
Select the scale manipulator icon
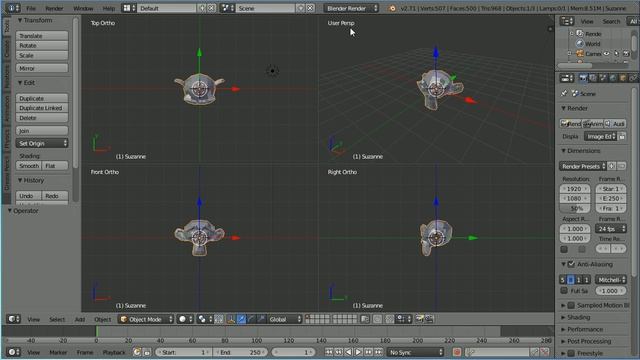pyautogui.click(x=261, y=319)
